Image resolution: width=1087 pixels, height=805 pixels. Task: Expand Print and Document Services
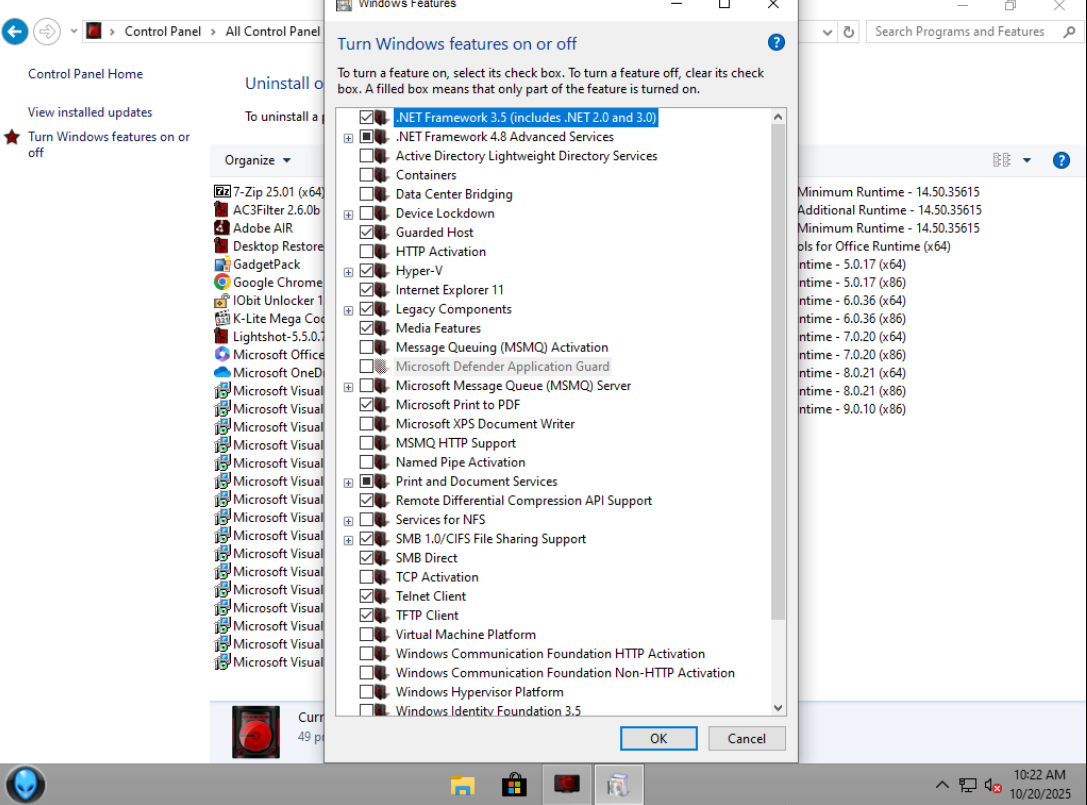(x=349, y=483)
